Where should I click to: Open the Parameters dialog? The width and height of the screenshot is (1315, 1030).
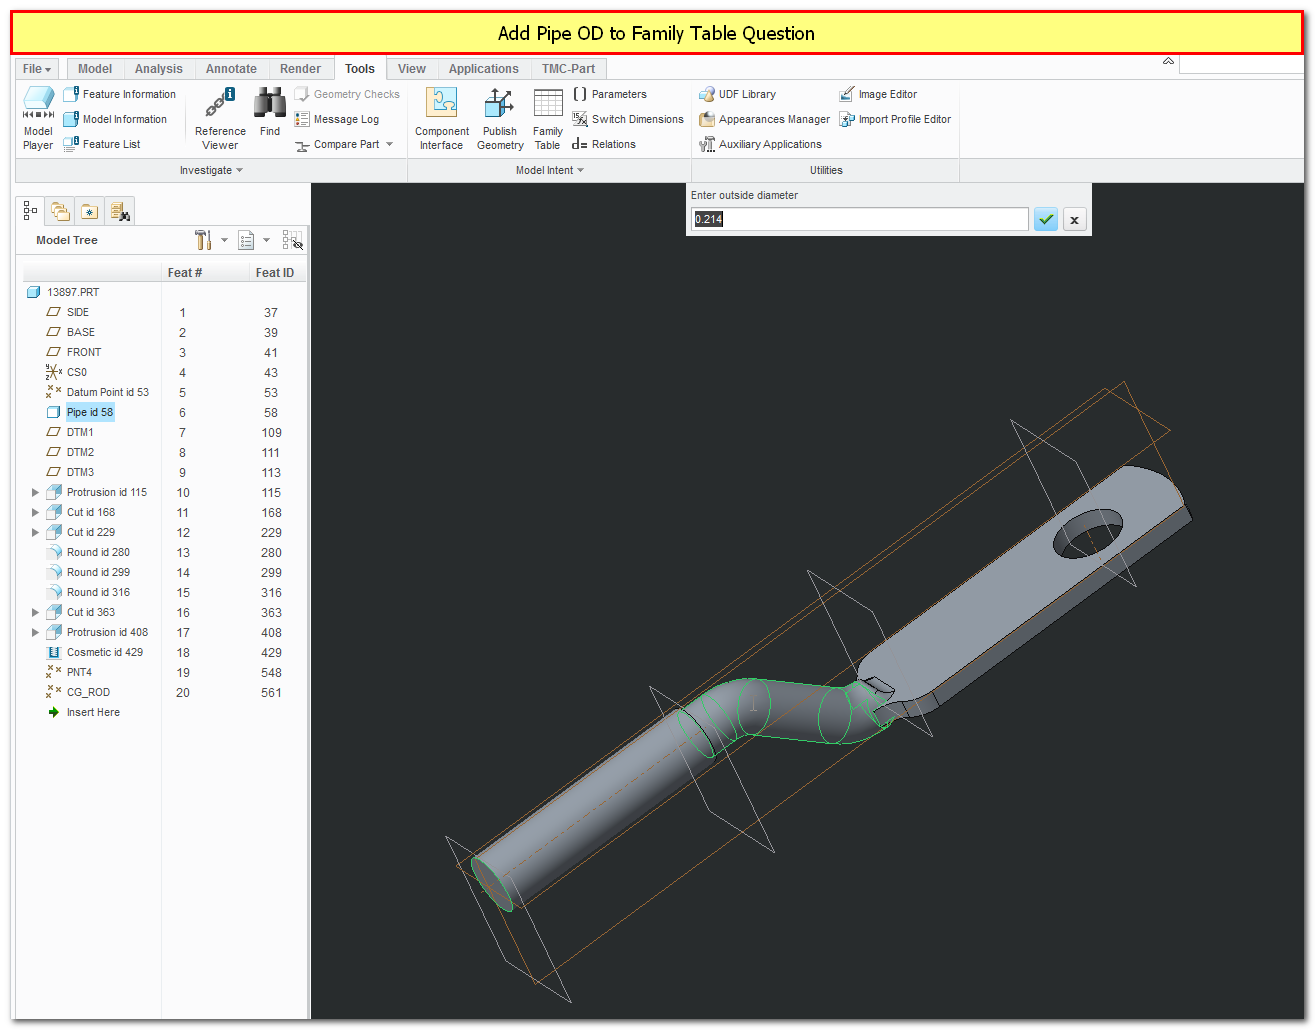(609, 94)
